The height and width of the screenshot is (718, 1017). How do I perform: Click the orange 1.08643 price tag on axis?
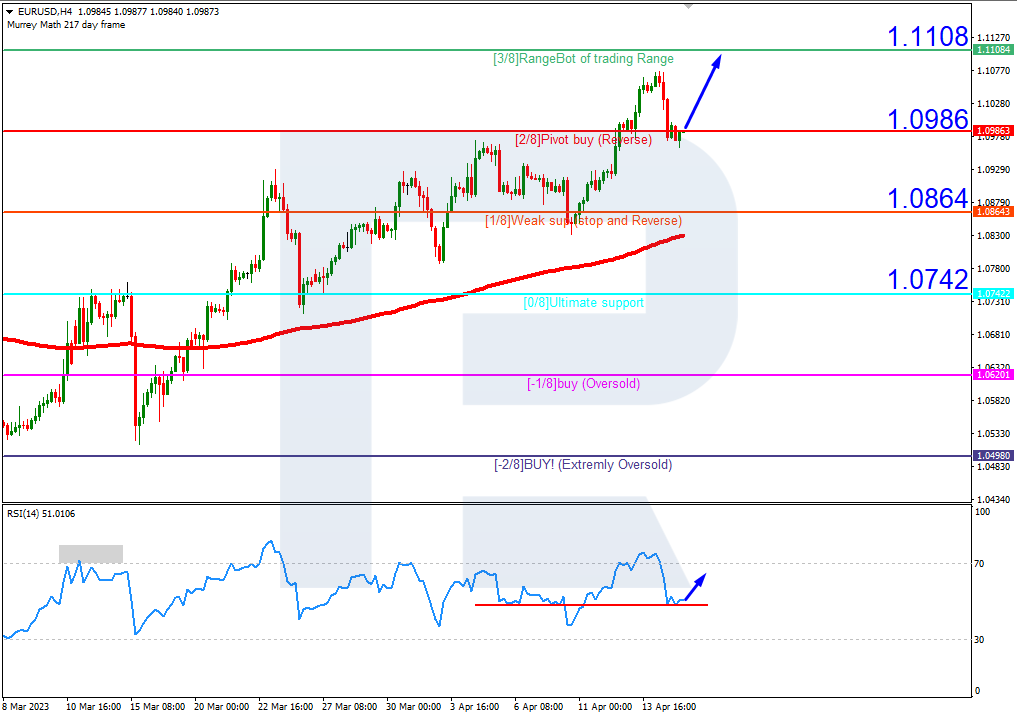click(993, 212)
